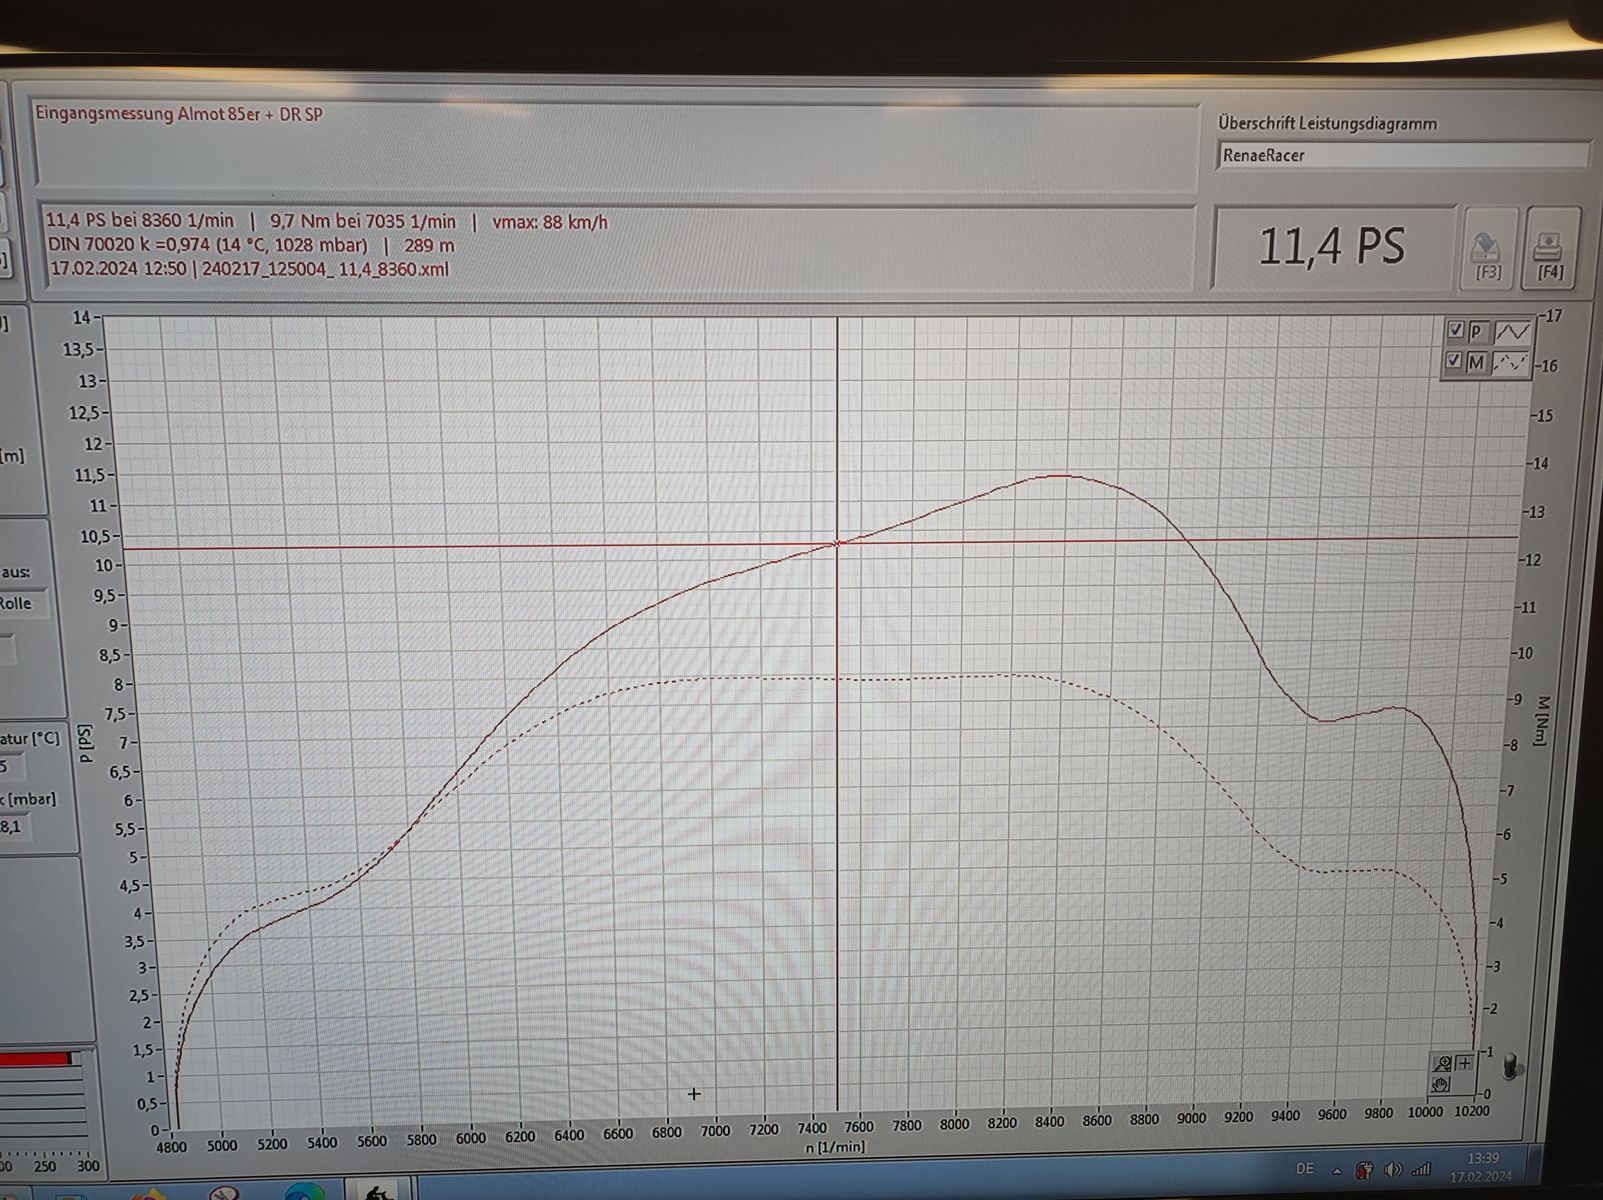Open the M curve dashed style selector
Image resolution: width=1603 pixels, height=1200 pixels.
click(1510, 363)
